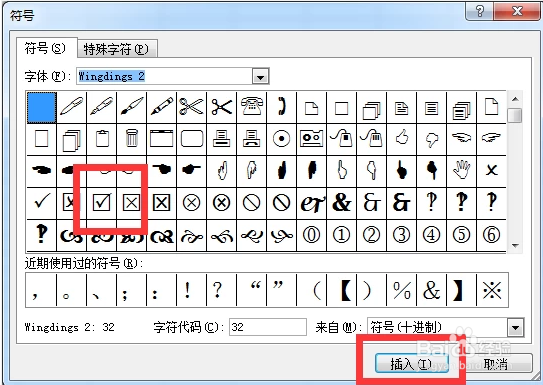Pick the 】 bracket in recent symbols
543x385 pixels.
click(462, 290)
